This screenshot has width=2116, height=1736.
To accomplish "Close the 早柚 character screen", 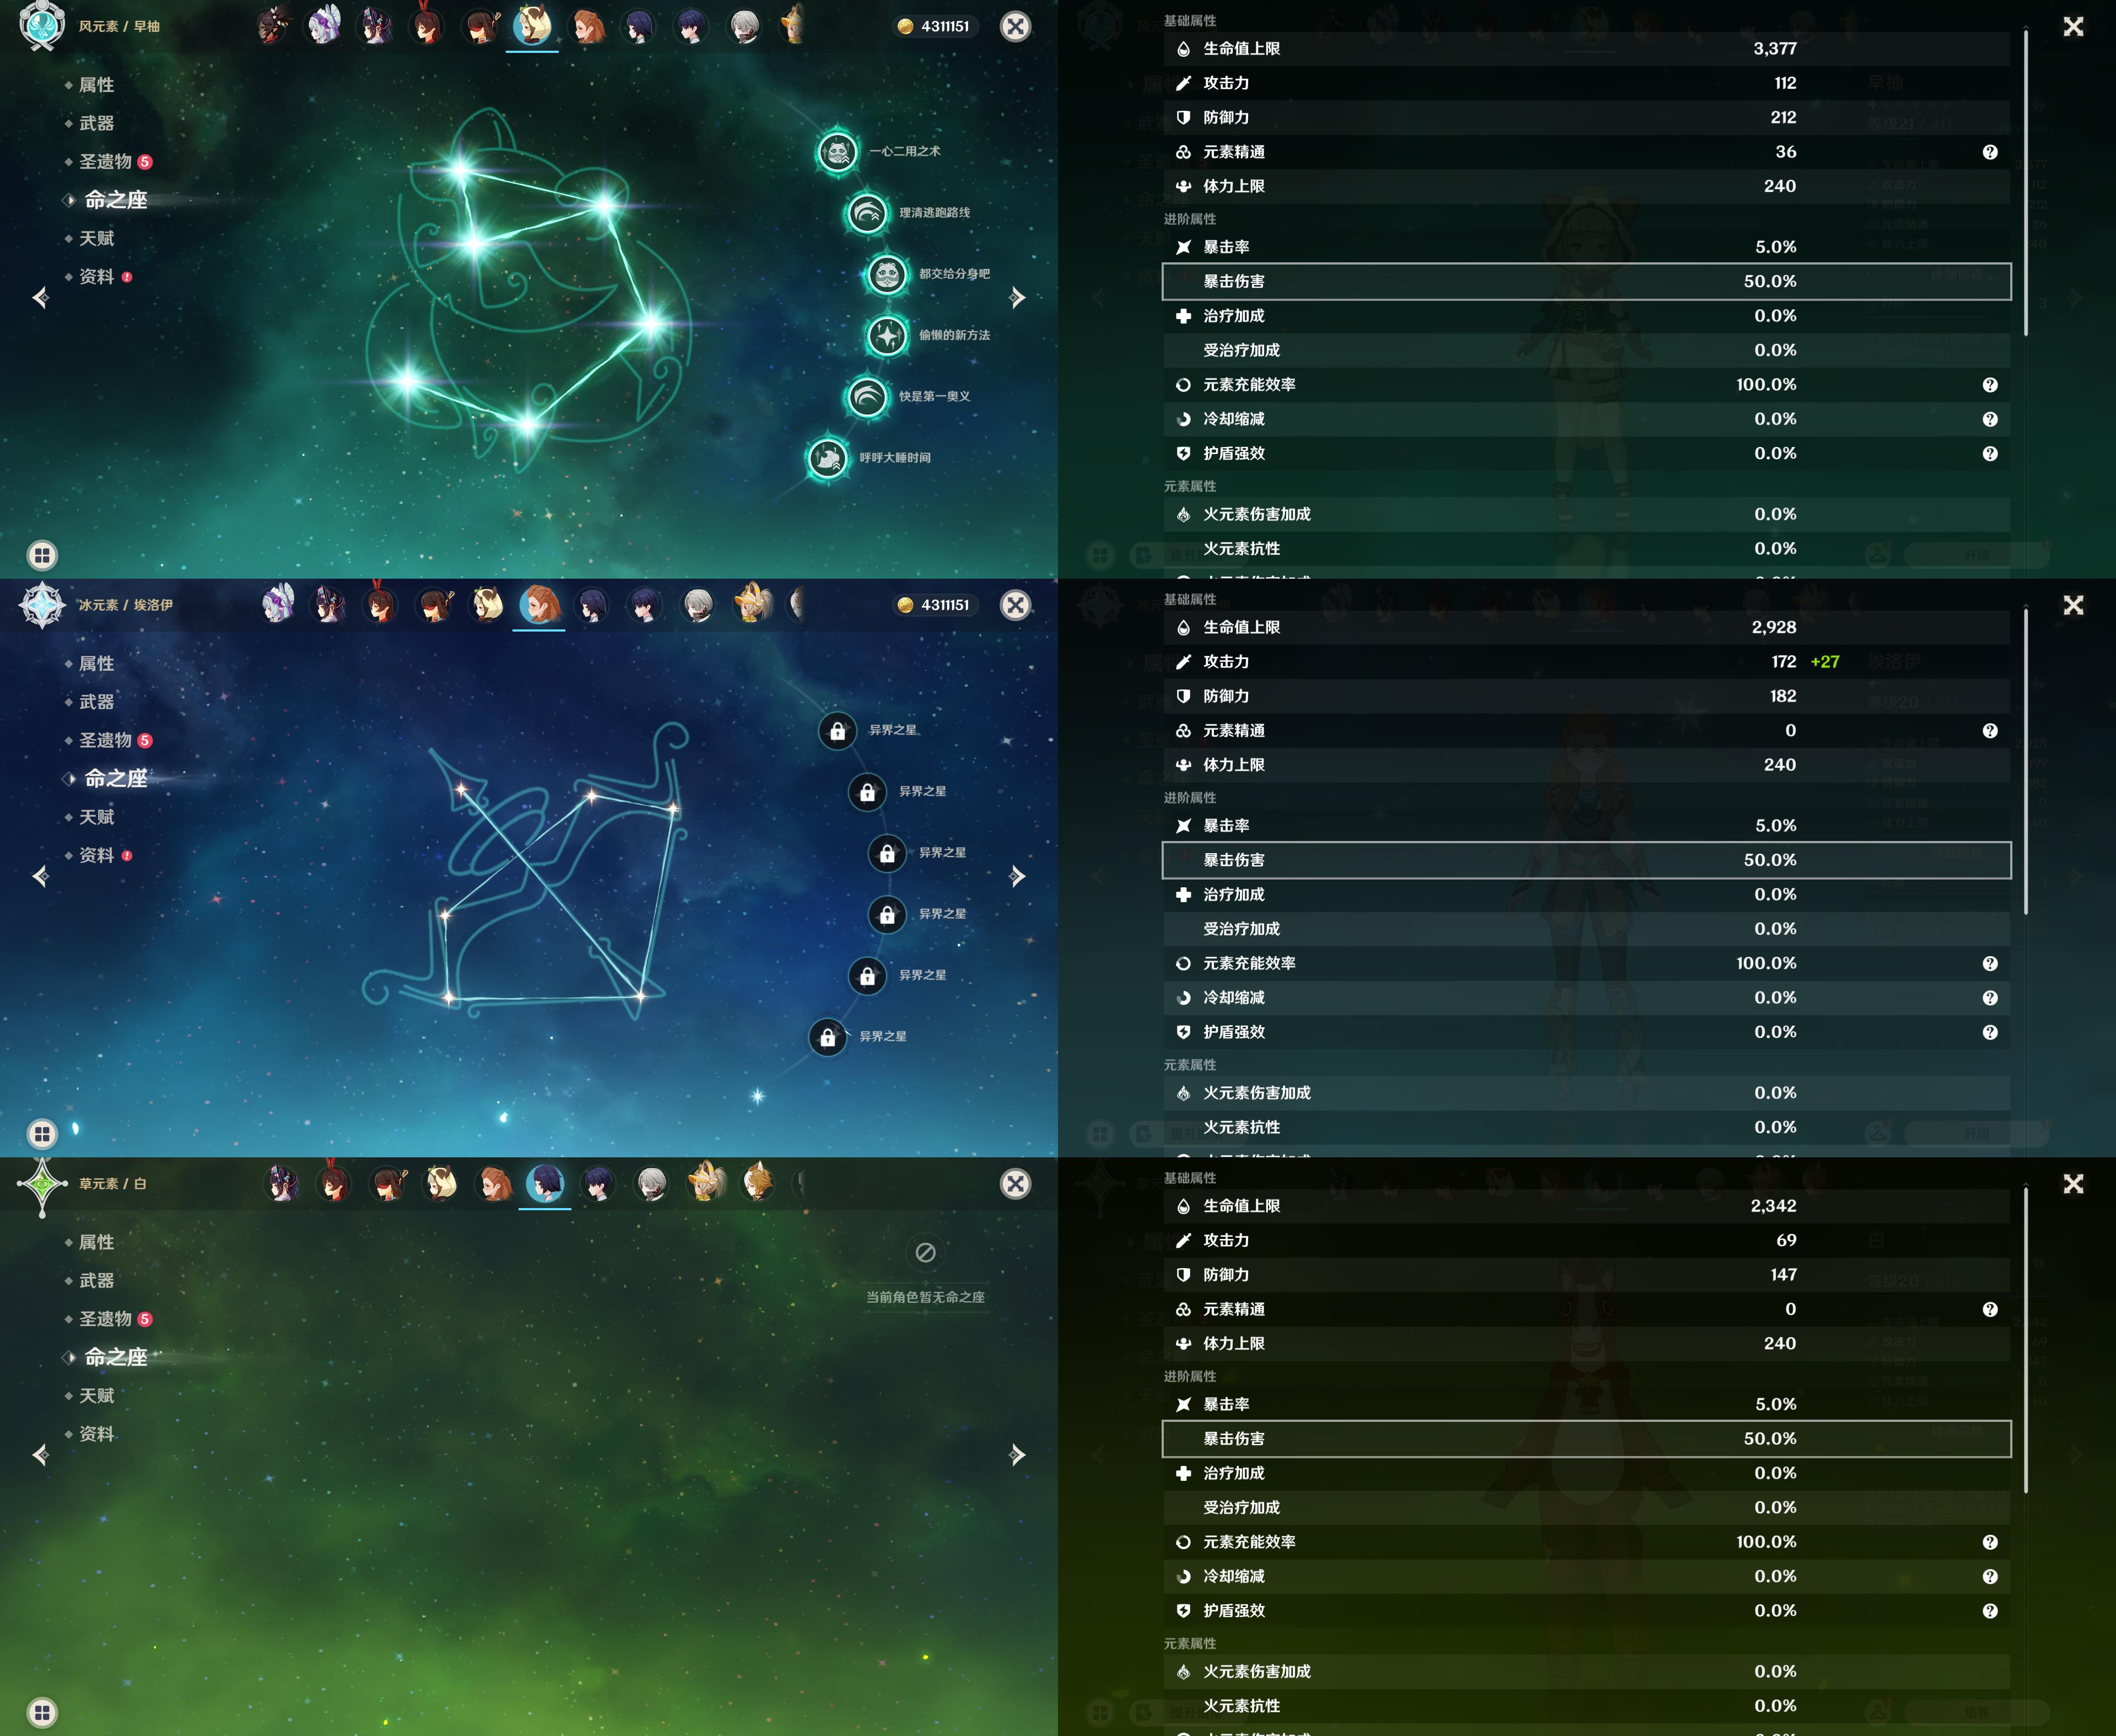I will (1016, 27).
